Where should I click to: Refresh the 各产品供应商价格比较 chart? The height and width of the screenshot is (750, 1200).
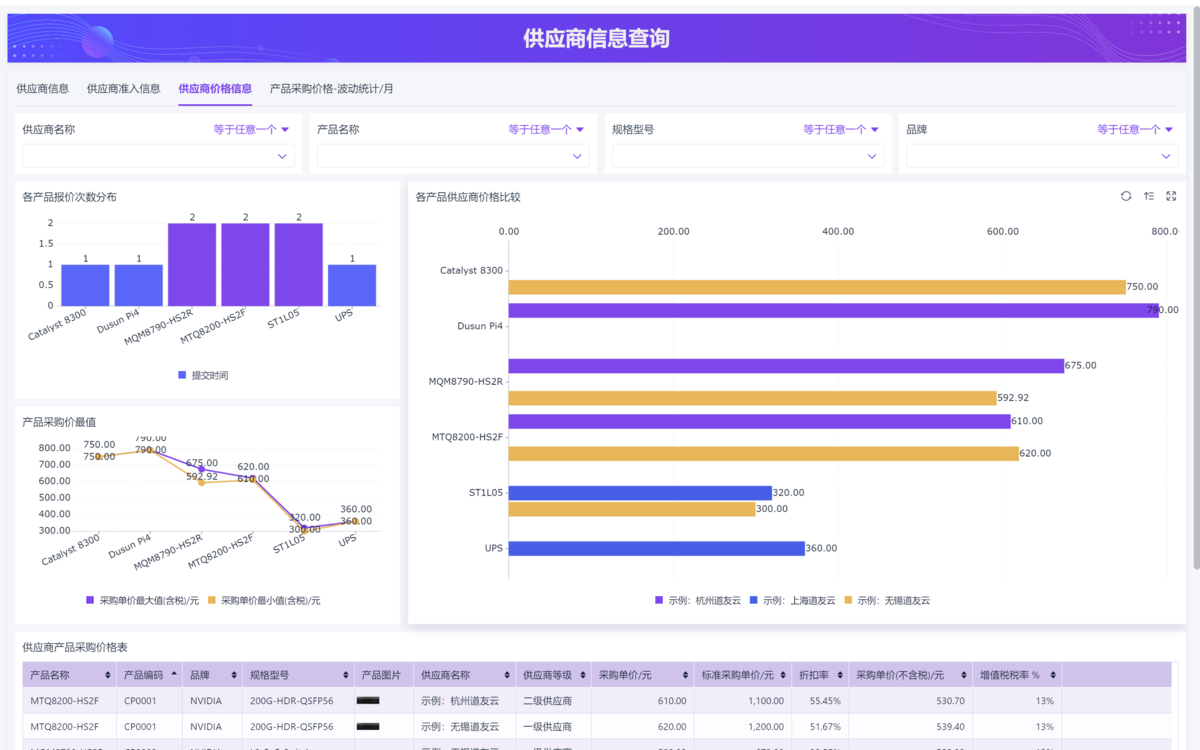coord(1126,196)
